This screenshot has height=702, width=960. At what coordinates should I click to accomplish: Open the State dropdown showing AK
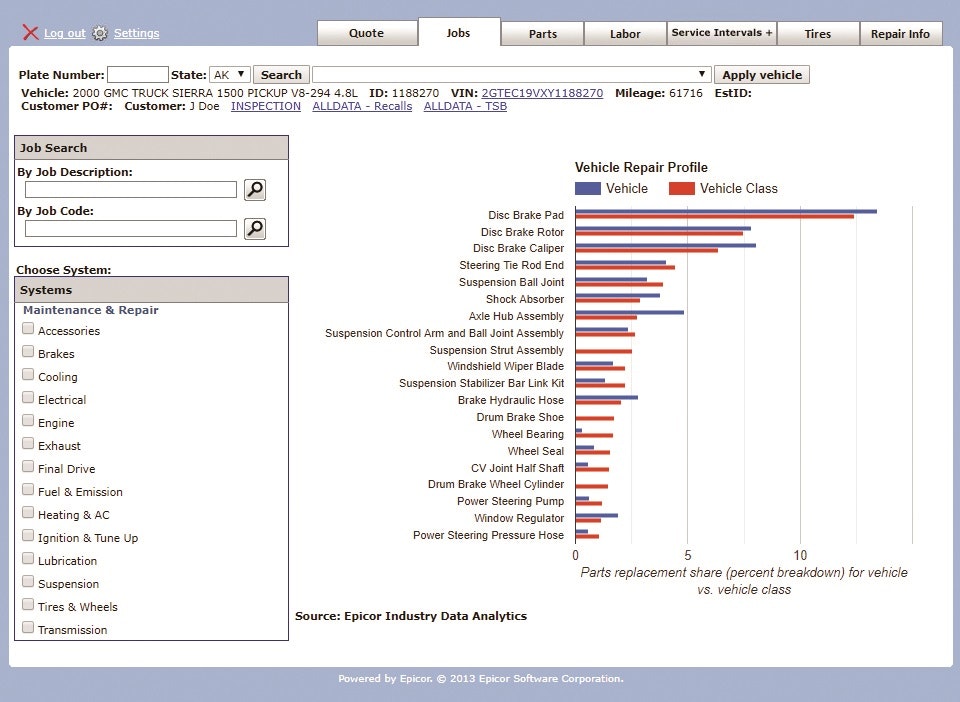pos(229,74)
